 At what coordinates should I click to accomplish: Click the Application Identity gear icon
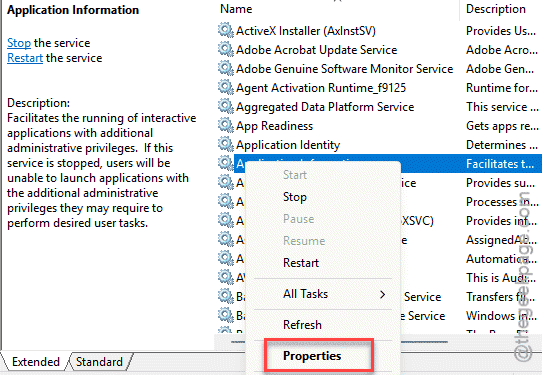[226, 144]
